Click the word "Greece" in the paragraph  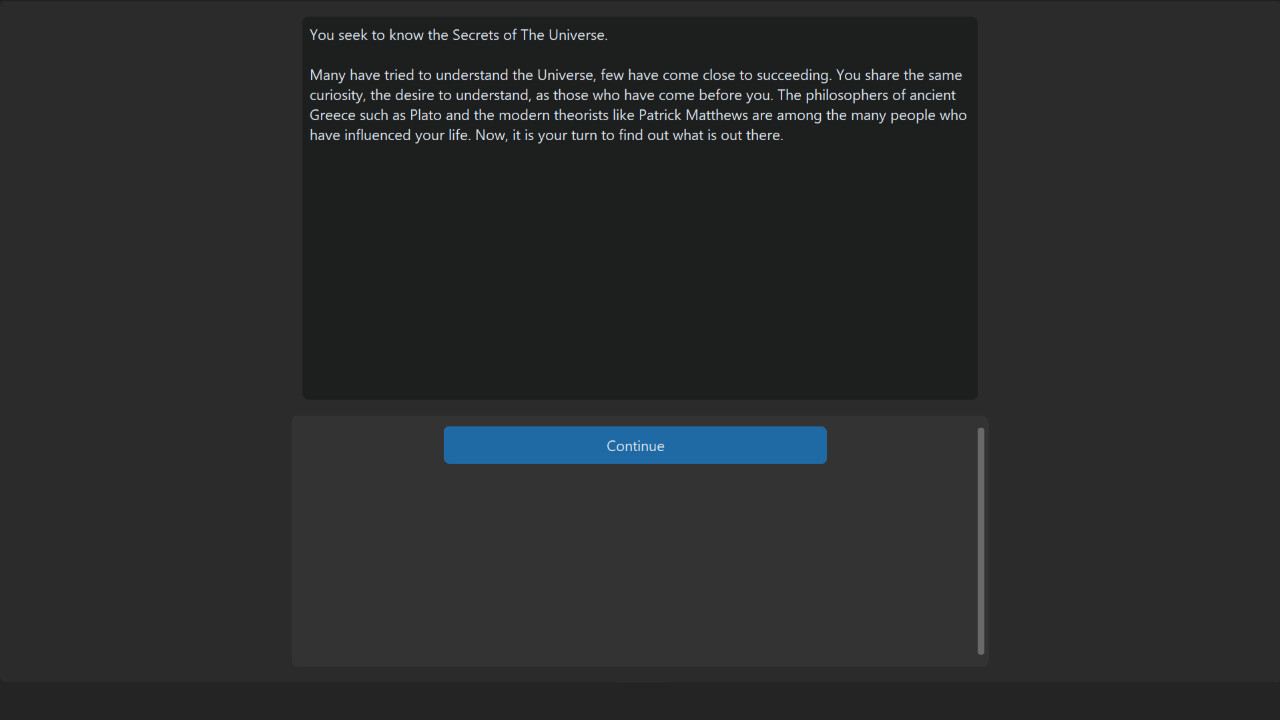(333, 115)
